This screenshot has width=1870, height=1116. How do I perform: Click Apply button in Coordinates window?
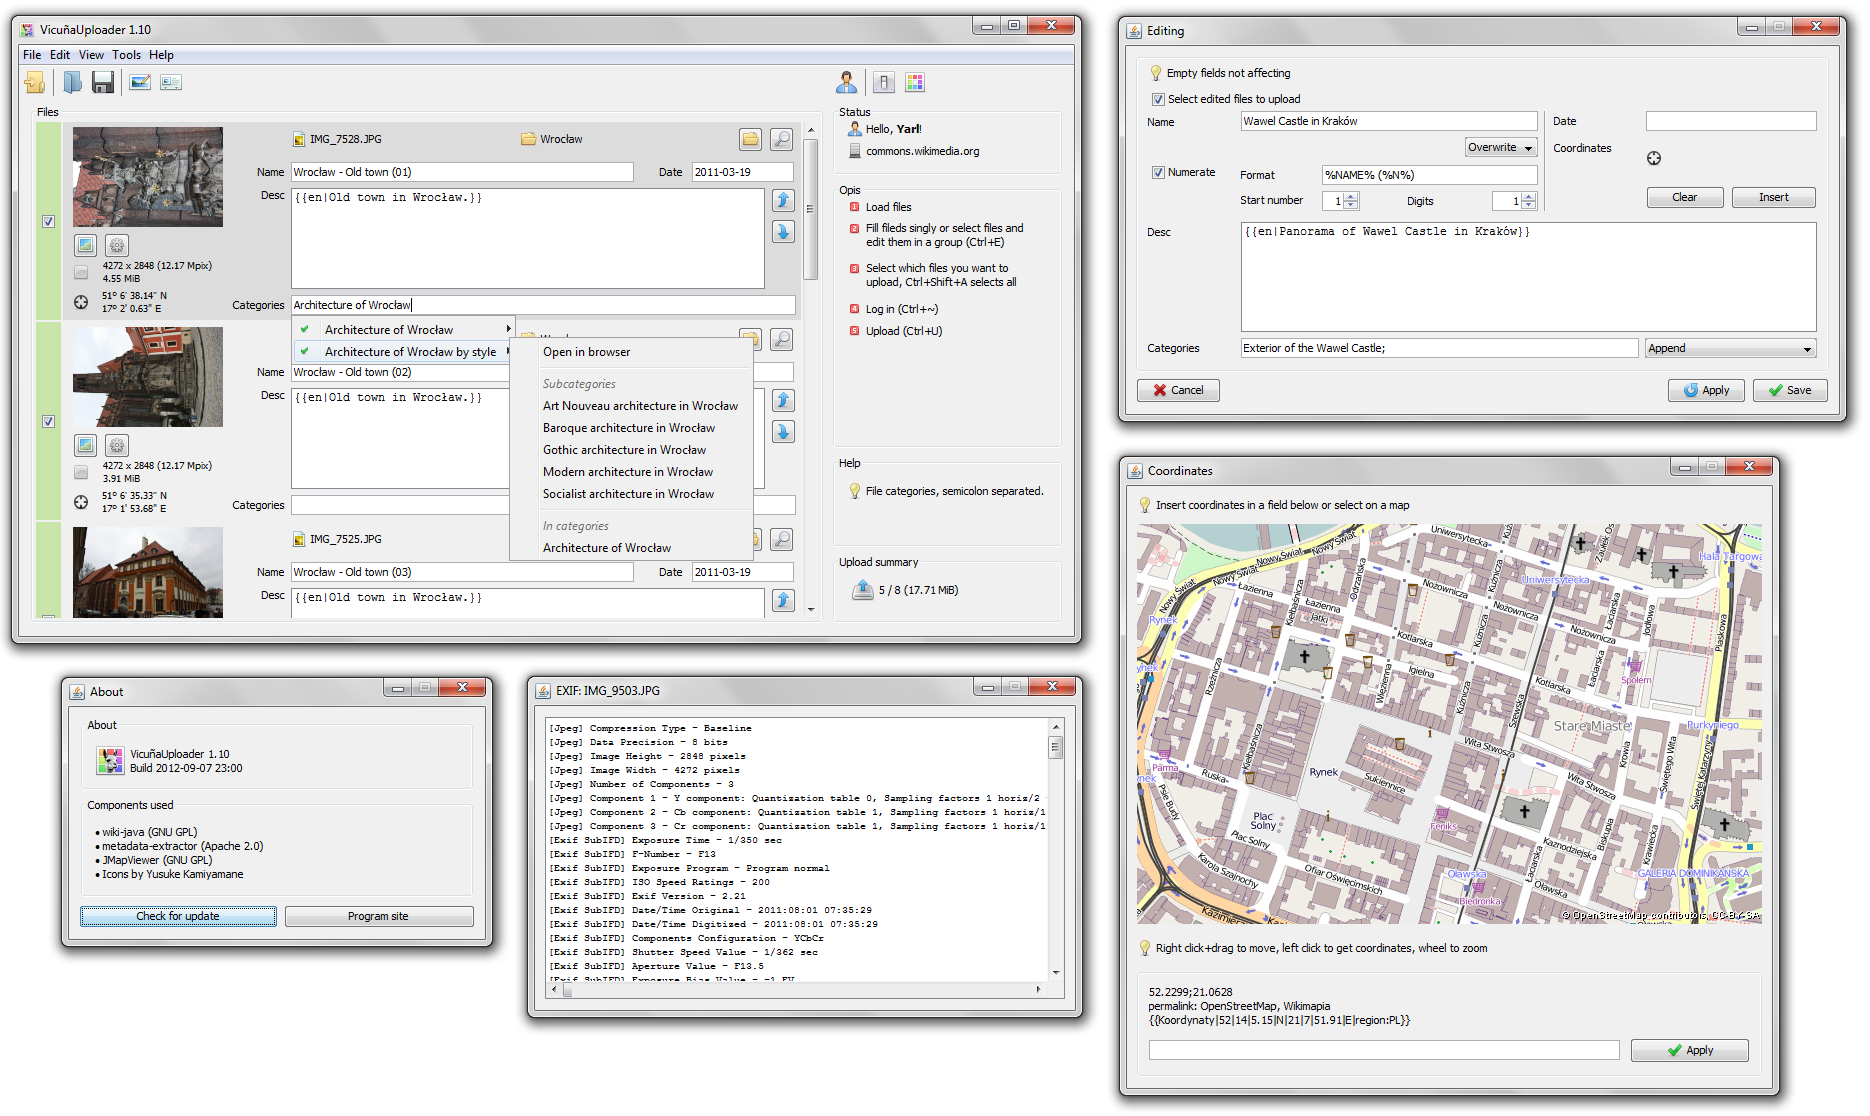pos(1690,1050)
